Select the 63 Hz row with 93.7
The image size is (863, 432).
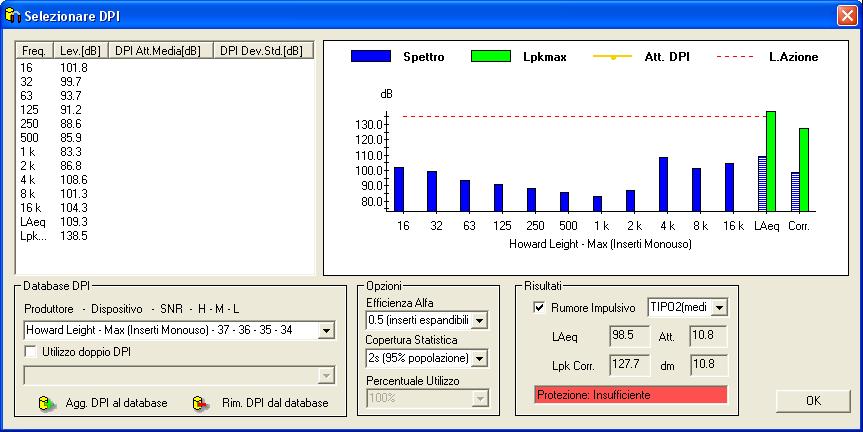click(x=165, y=96)
